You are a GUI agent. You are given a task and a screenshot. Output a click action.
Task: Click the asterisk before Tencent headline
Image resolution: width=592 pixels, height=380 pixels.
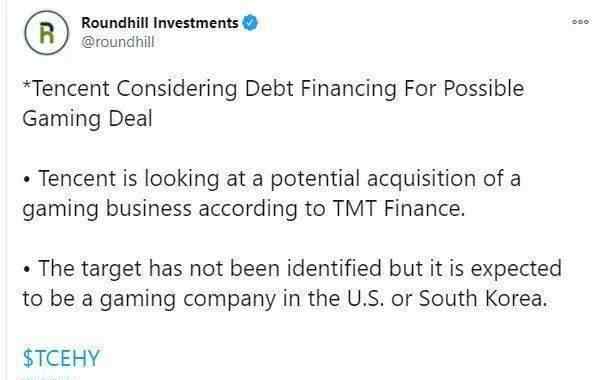(27, 84)
